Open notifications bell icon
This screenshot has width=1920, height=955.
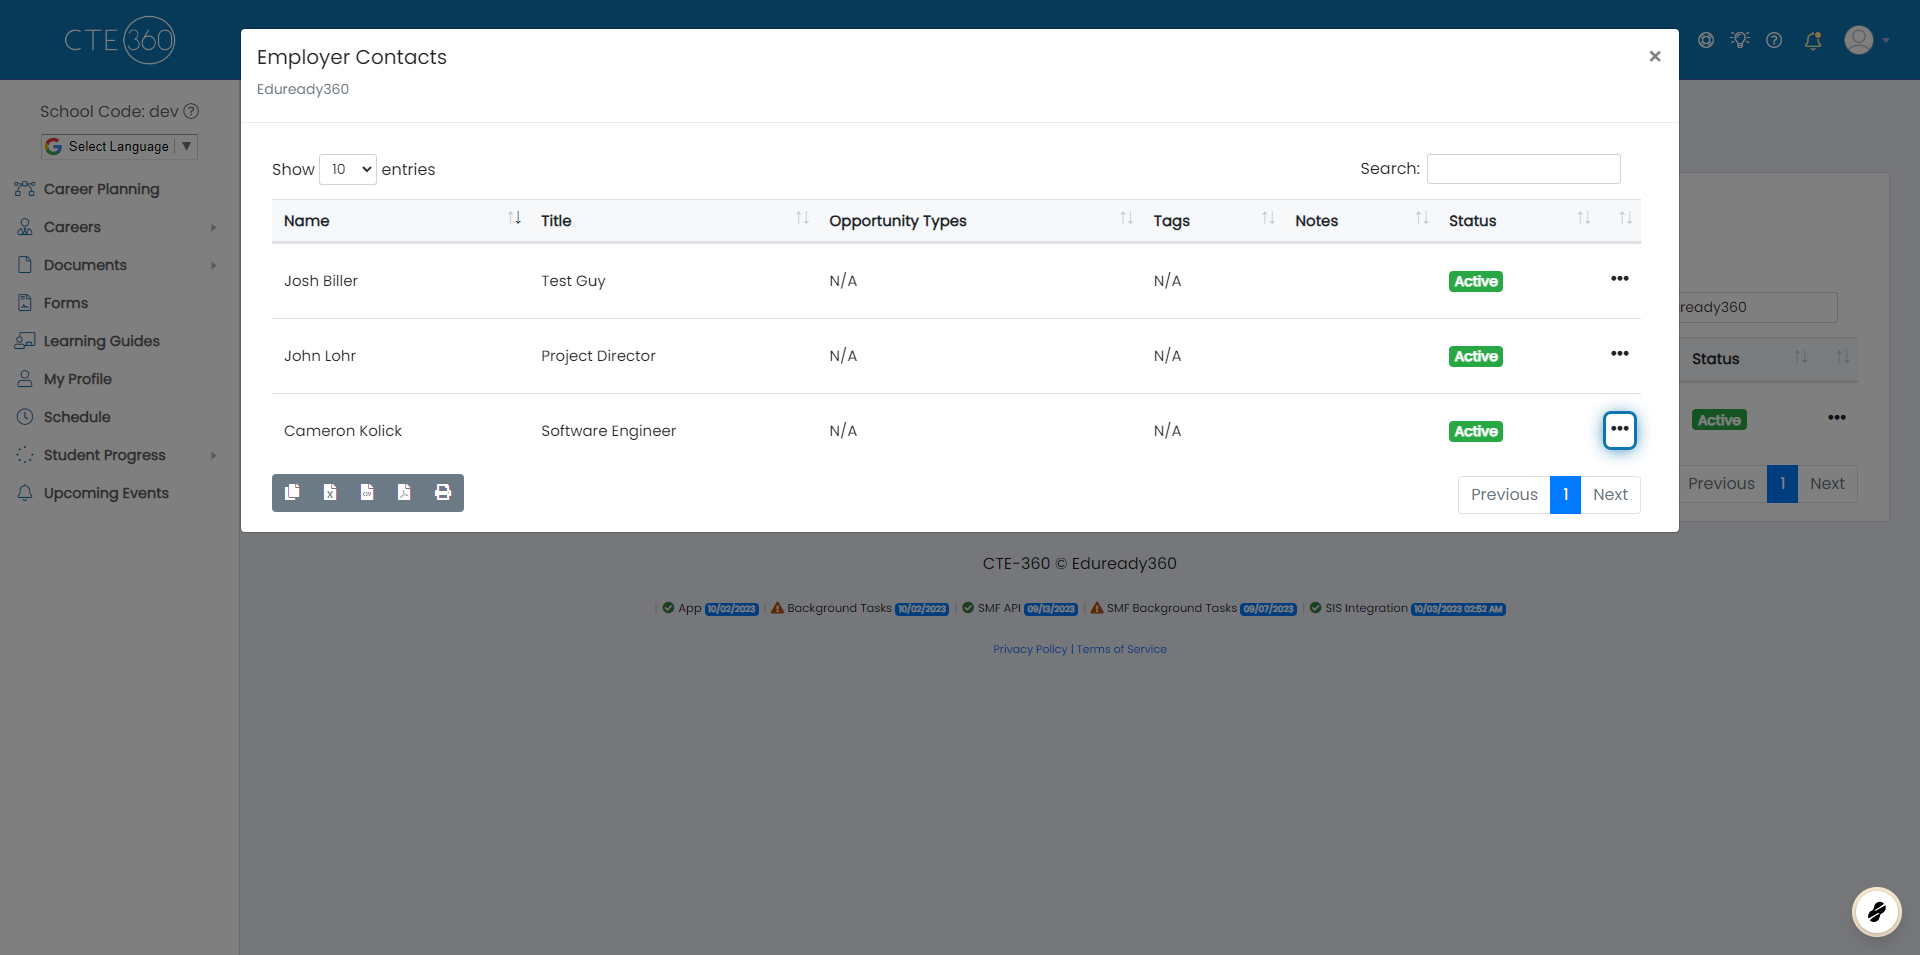pyautogui.click(x=1813, y=40)
